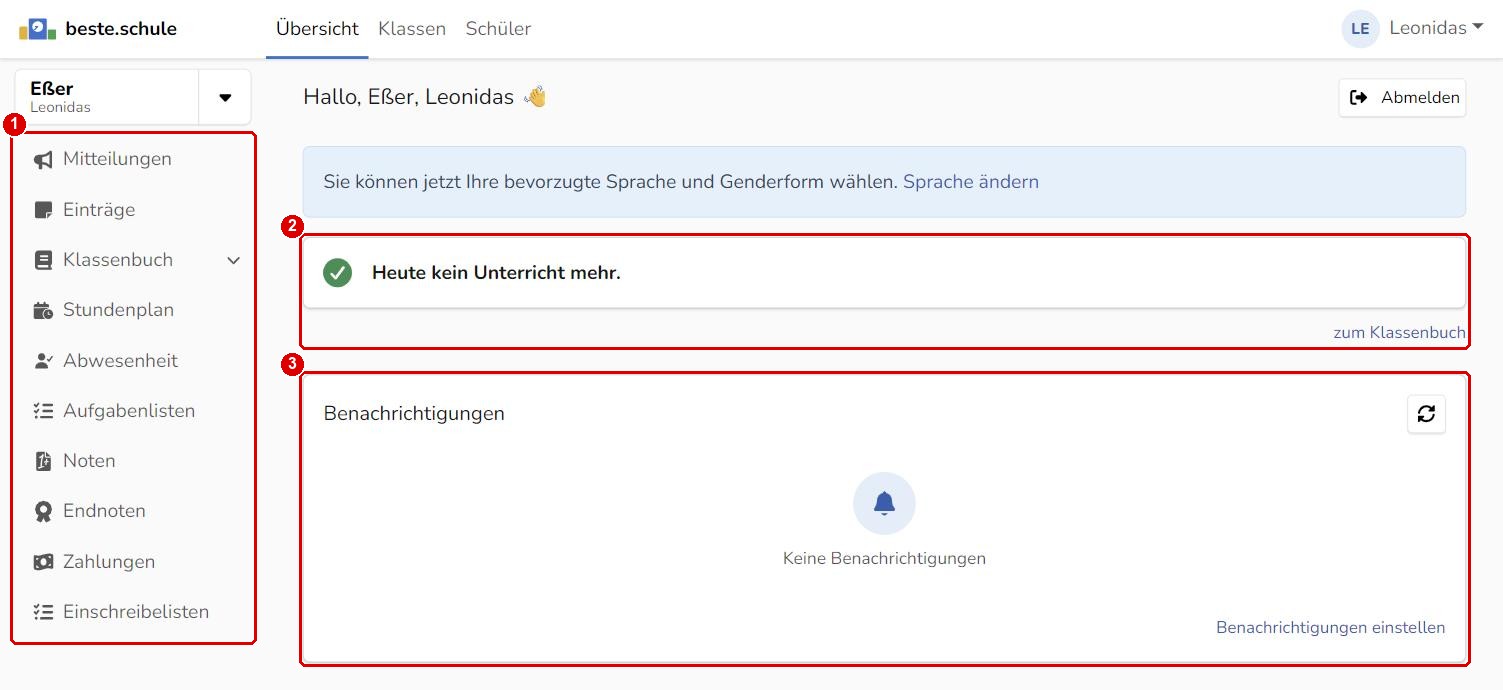Click the beste.schule logo icon
Screen dimensions: 1503x690
coord(37,29)
